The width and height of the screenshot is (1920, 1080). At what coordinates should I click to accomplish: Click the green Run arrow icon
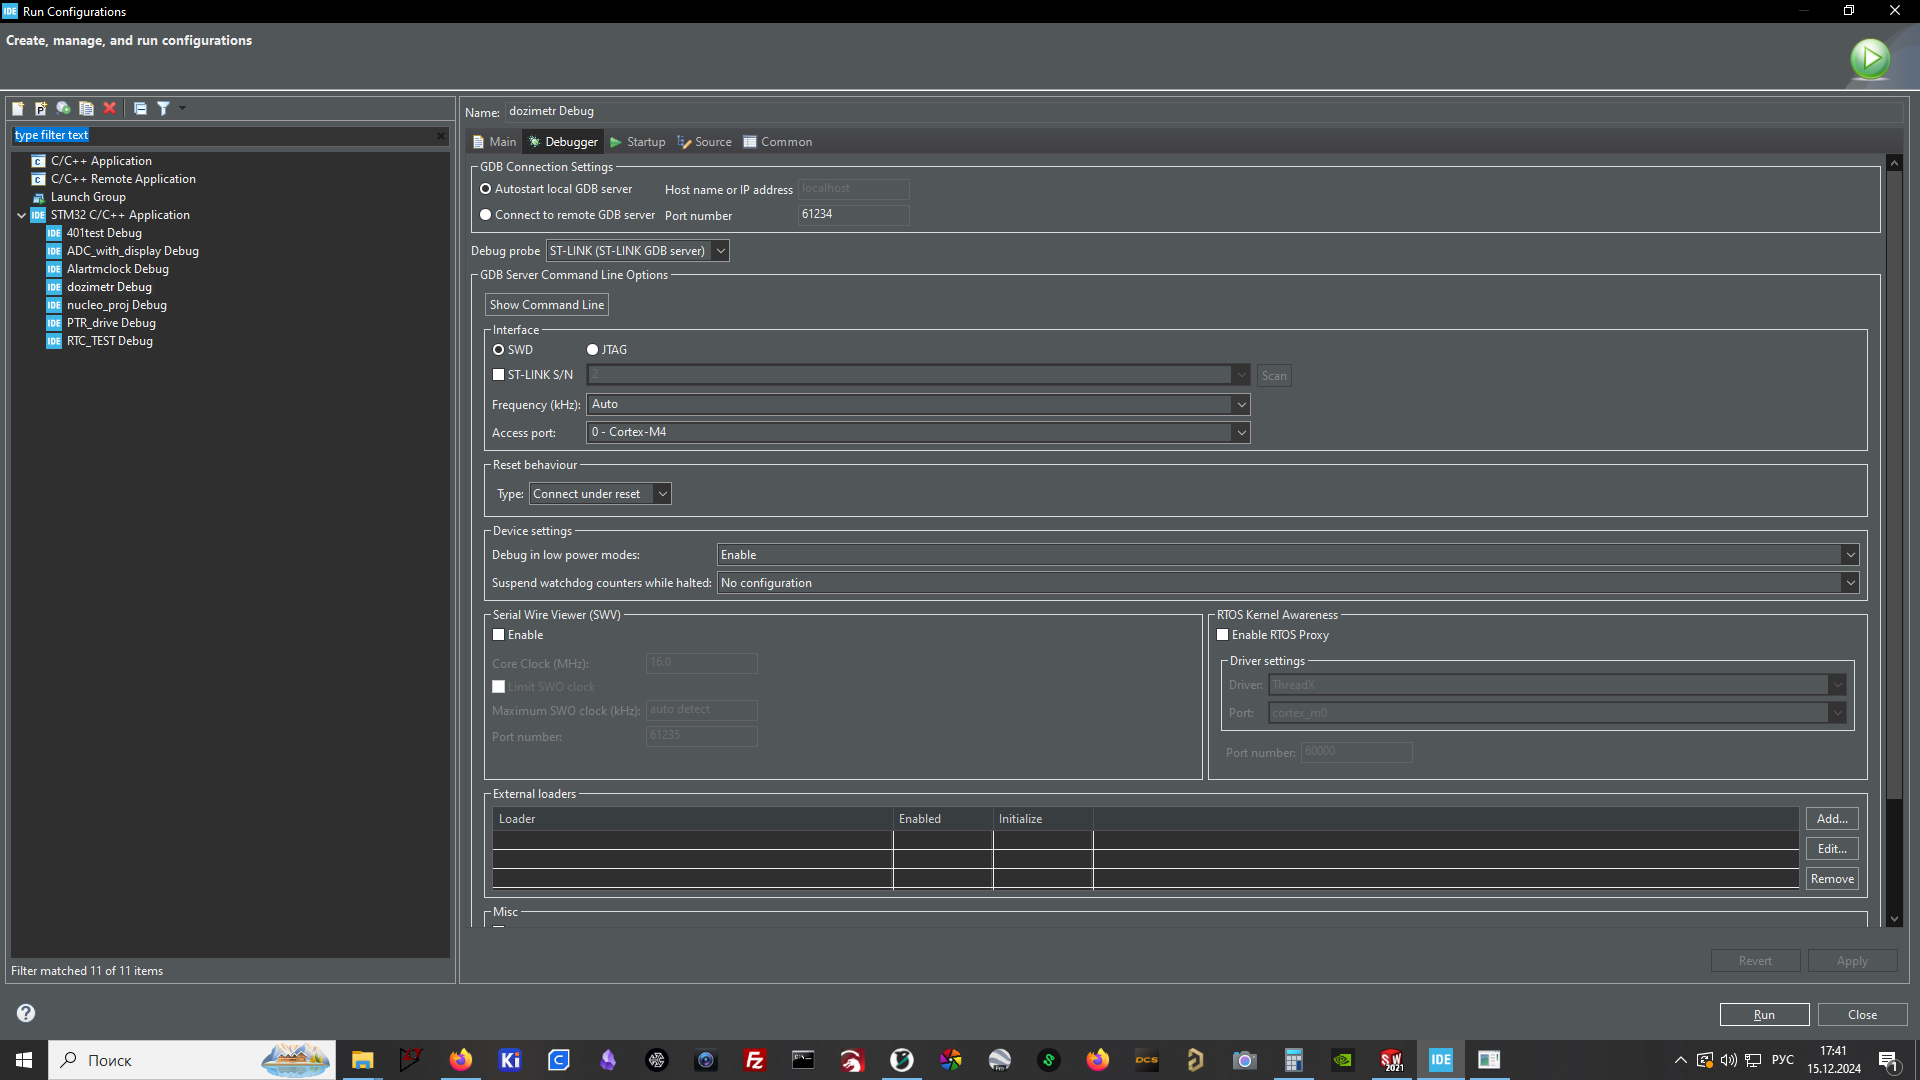point(1869,58)
